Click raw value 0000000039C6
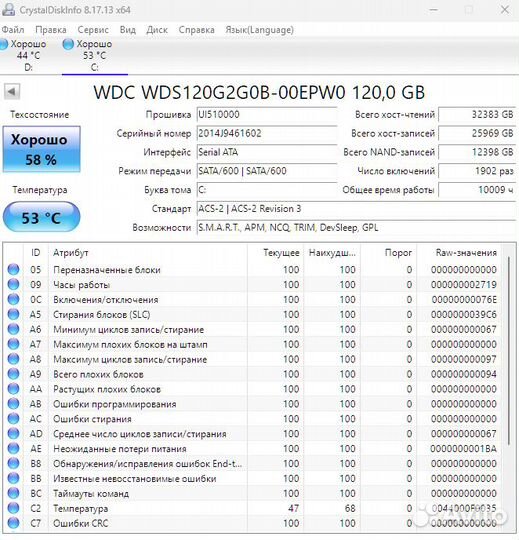The height and width of the screenshot is (540, 519). pos(464,314)
